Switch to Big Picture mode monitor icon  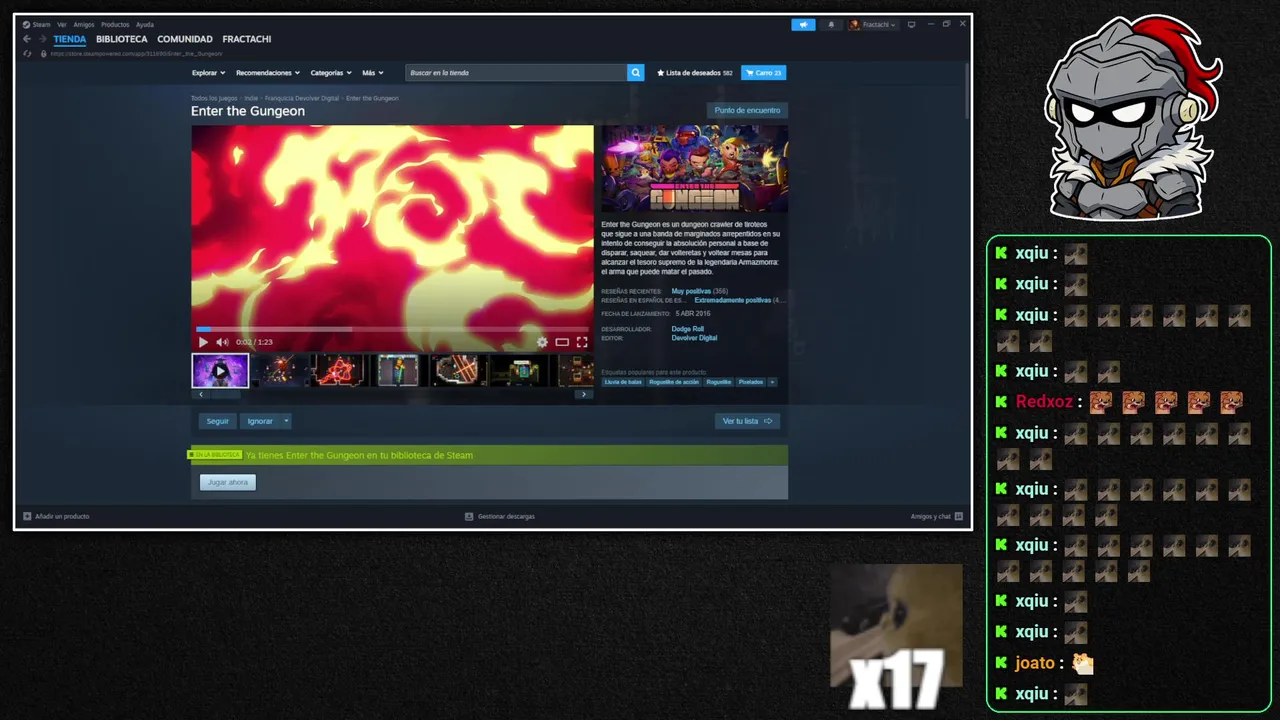[911, 24]
